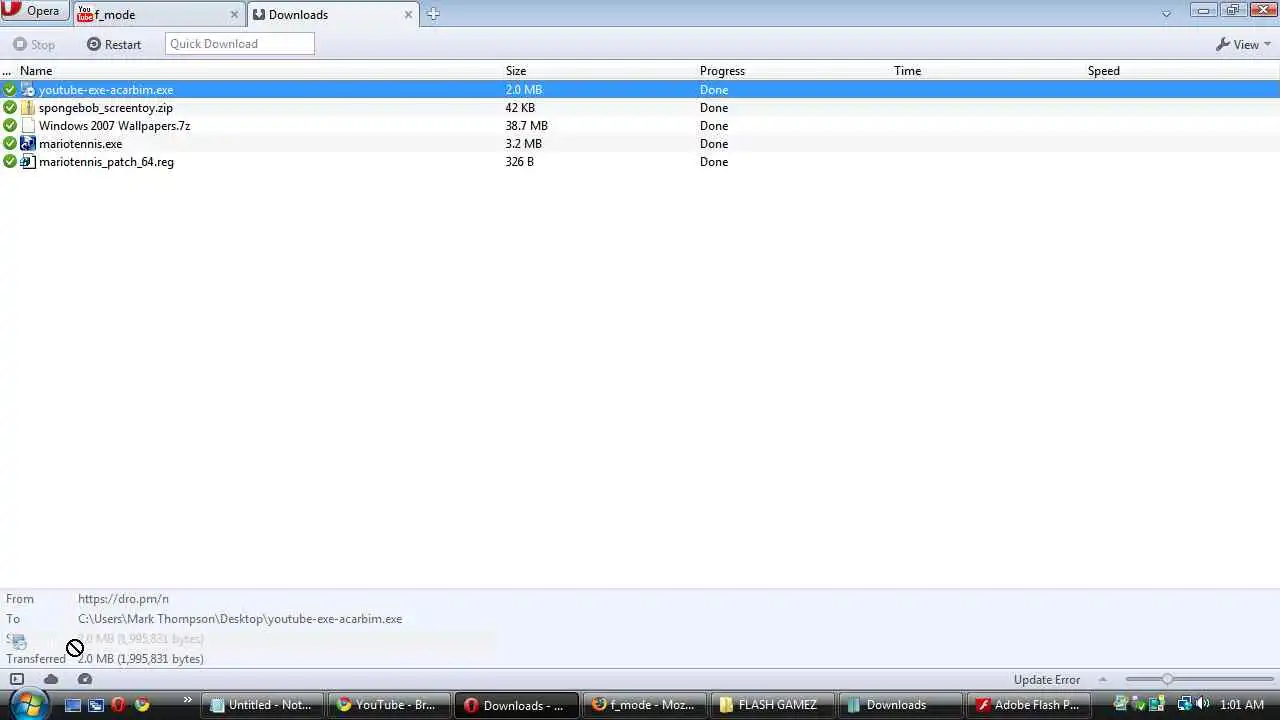Click the status column header with dots

pos(7,71)
